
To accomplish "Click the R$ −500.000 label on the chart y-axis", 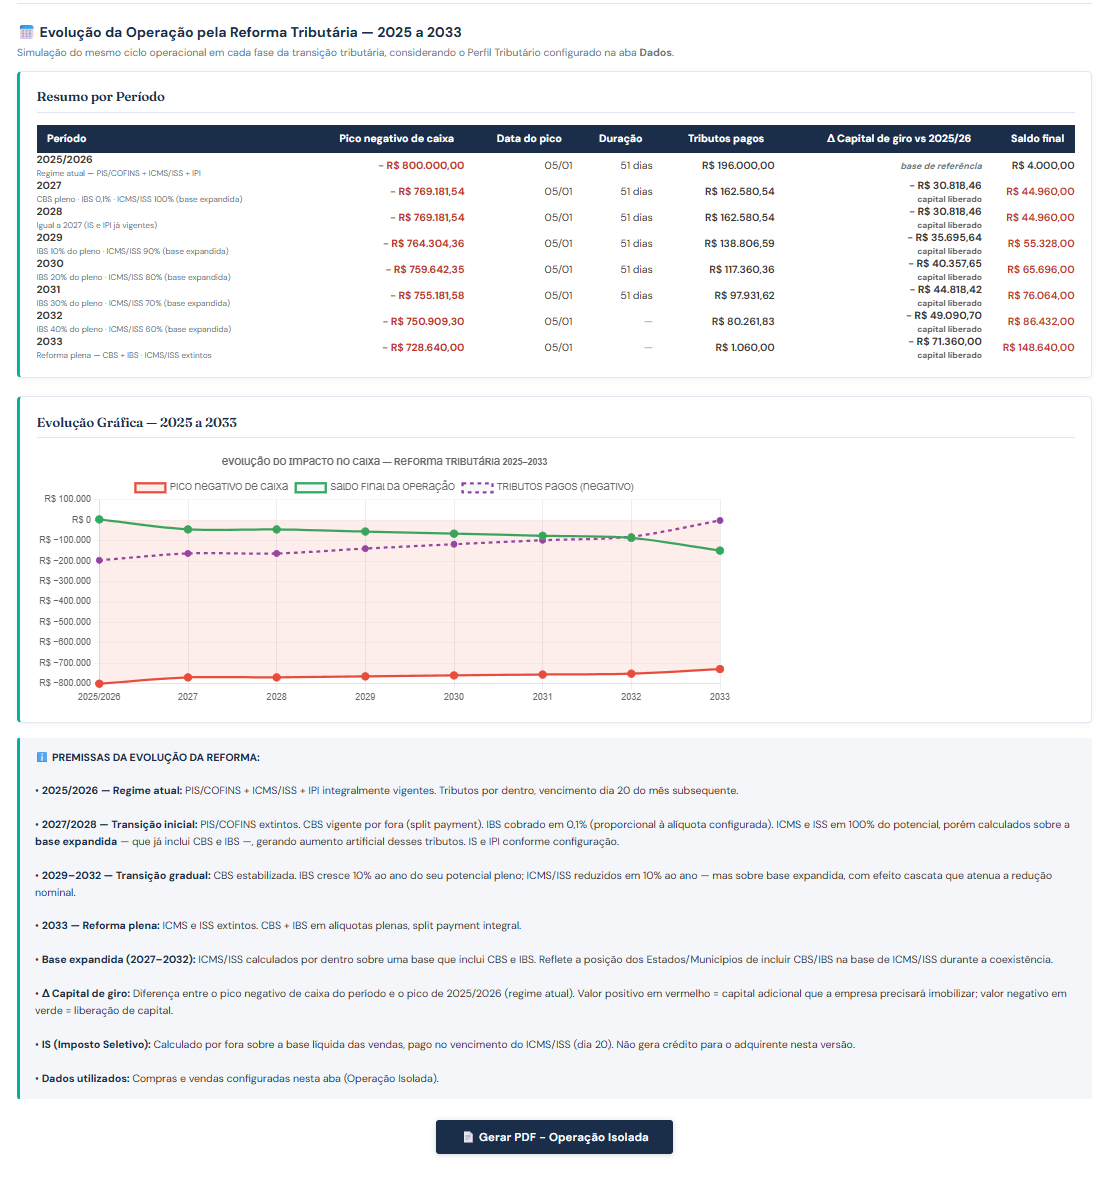I will coord(65,622).
